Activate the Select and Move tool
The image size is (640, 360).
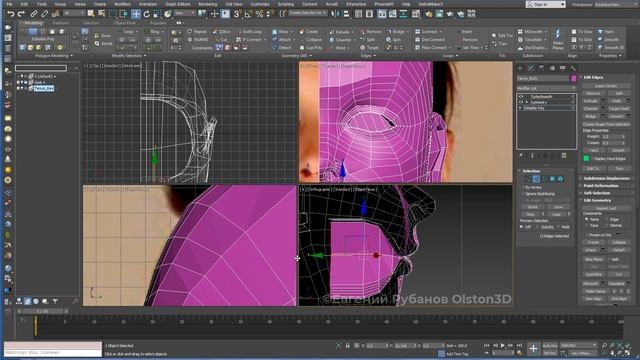[x=136, y=14]
